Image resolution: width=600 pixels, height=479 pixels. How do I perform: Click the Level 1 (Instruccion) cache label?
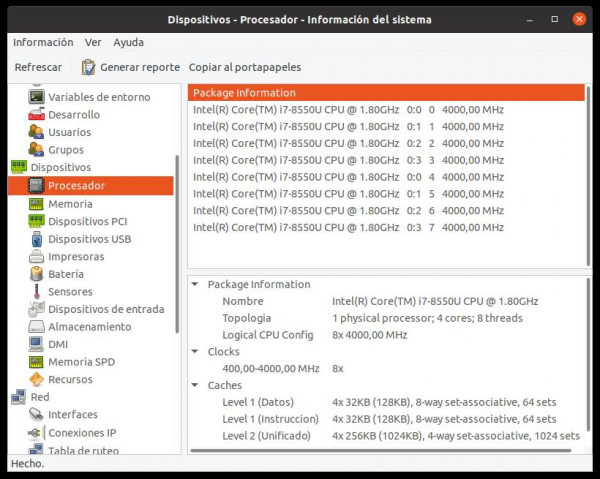tap(270, 419)
